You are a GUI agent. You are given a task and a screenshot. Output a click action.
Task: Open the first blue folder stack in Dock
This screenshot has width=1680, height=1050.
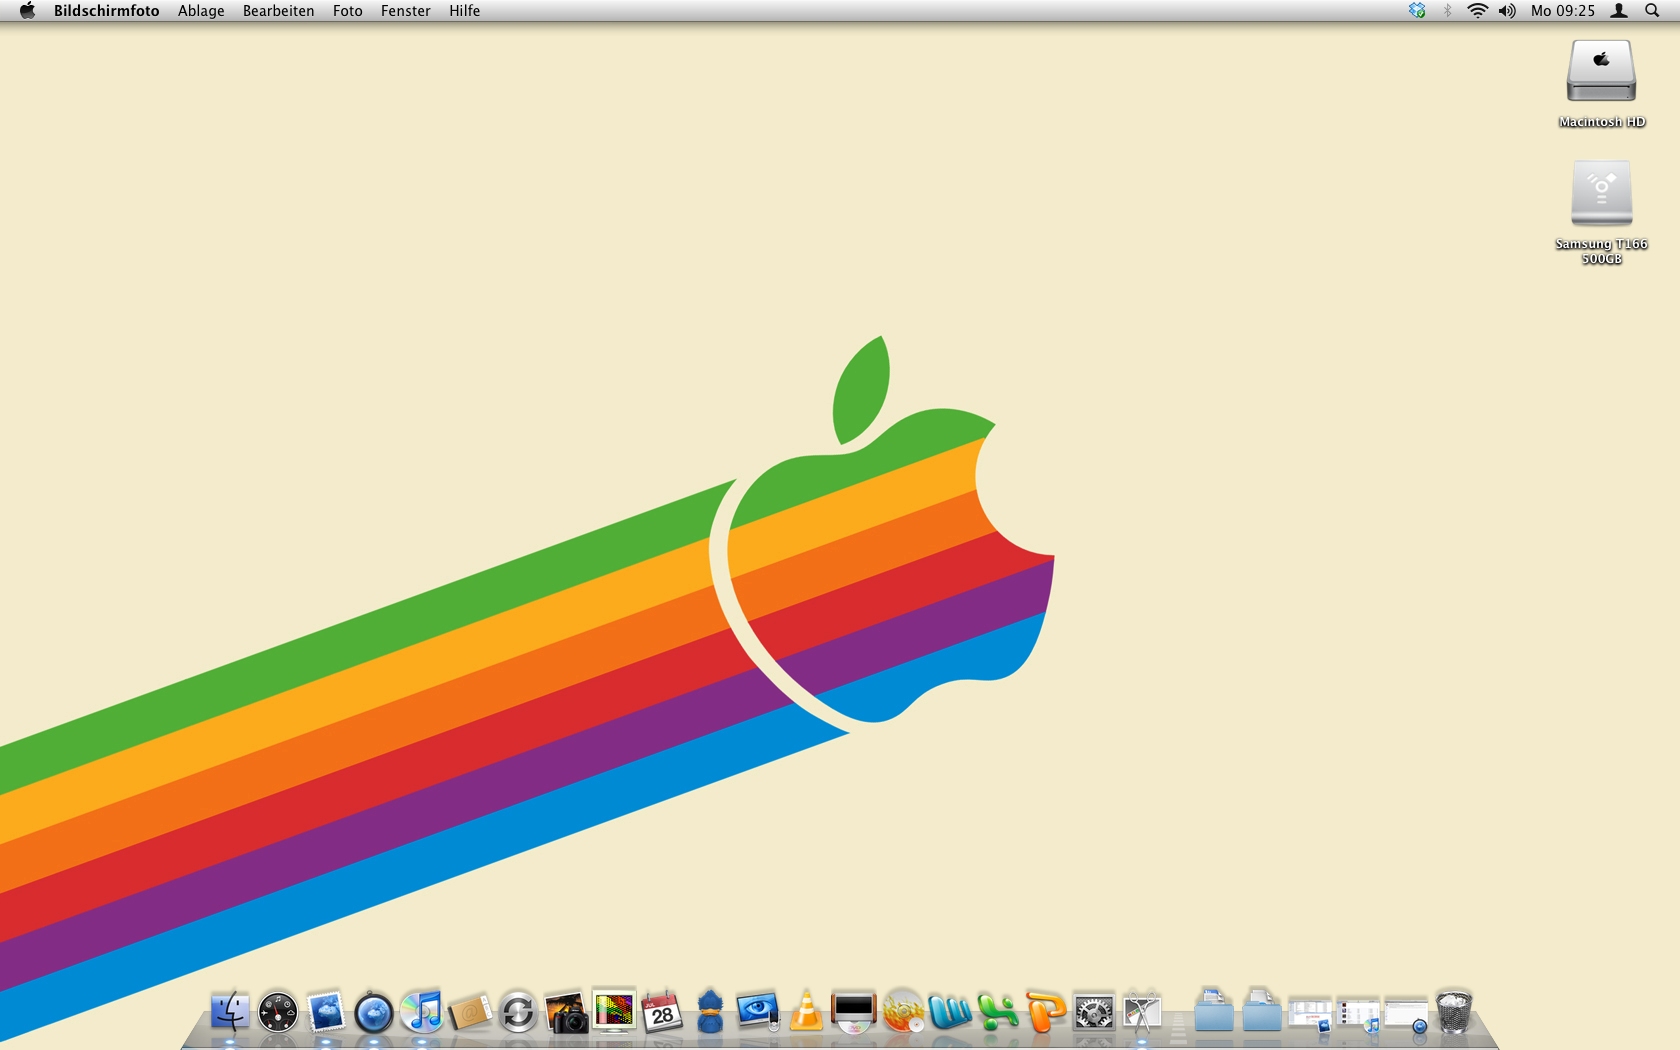[1214, 1012]
